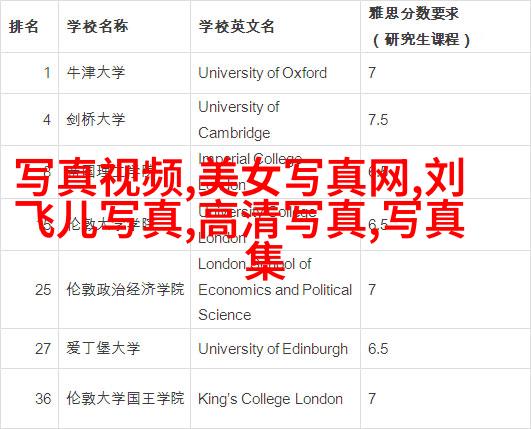Select King's College London text

coord(270,399)
